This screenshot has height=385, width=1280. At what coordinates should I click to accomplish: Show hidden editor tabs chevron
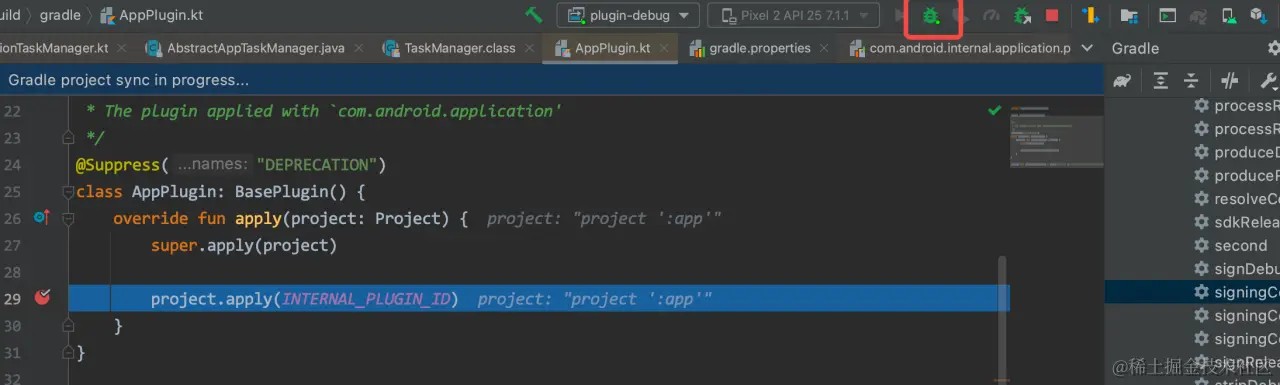1088,48
